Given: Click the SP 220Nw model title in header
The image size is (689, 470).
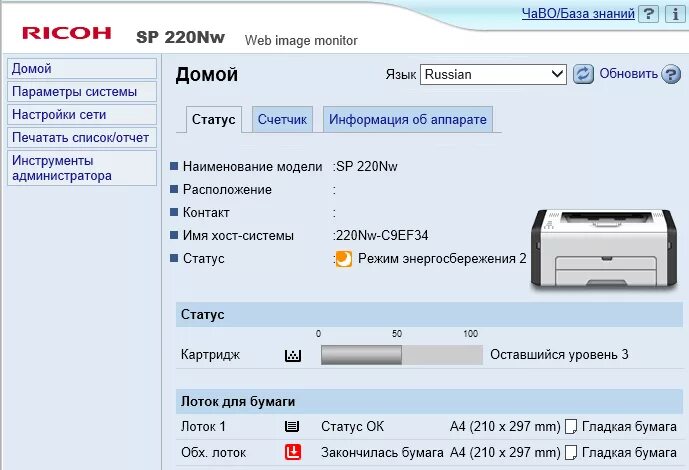Looking at the screenshot, I should pos(180,37).
